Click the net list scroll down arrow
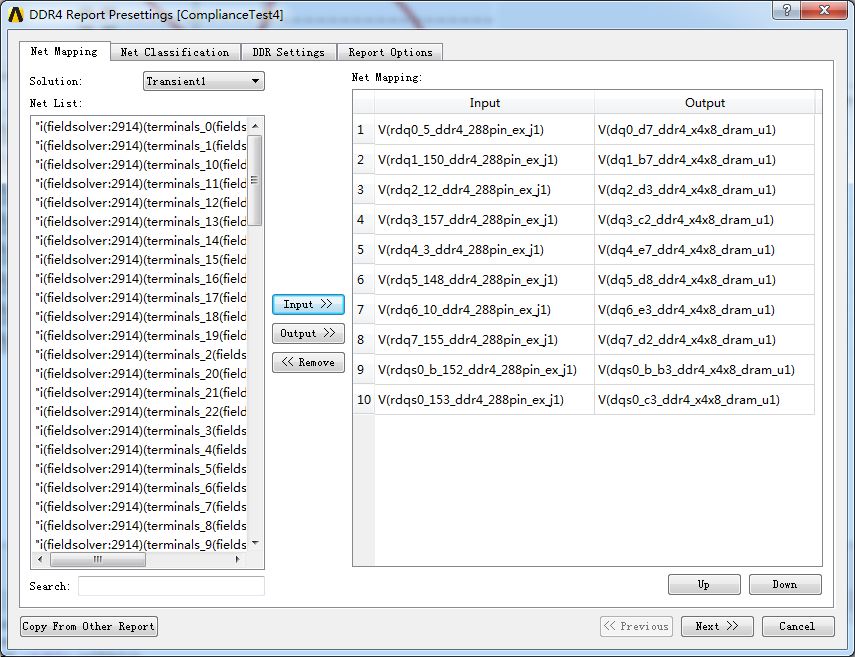This screenshot has height=657, width=855. [255, 544]
